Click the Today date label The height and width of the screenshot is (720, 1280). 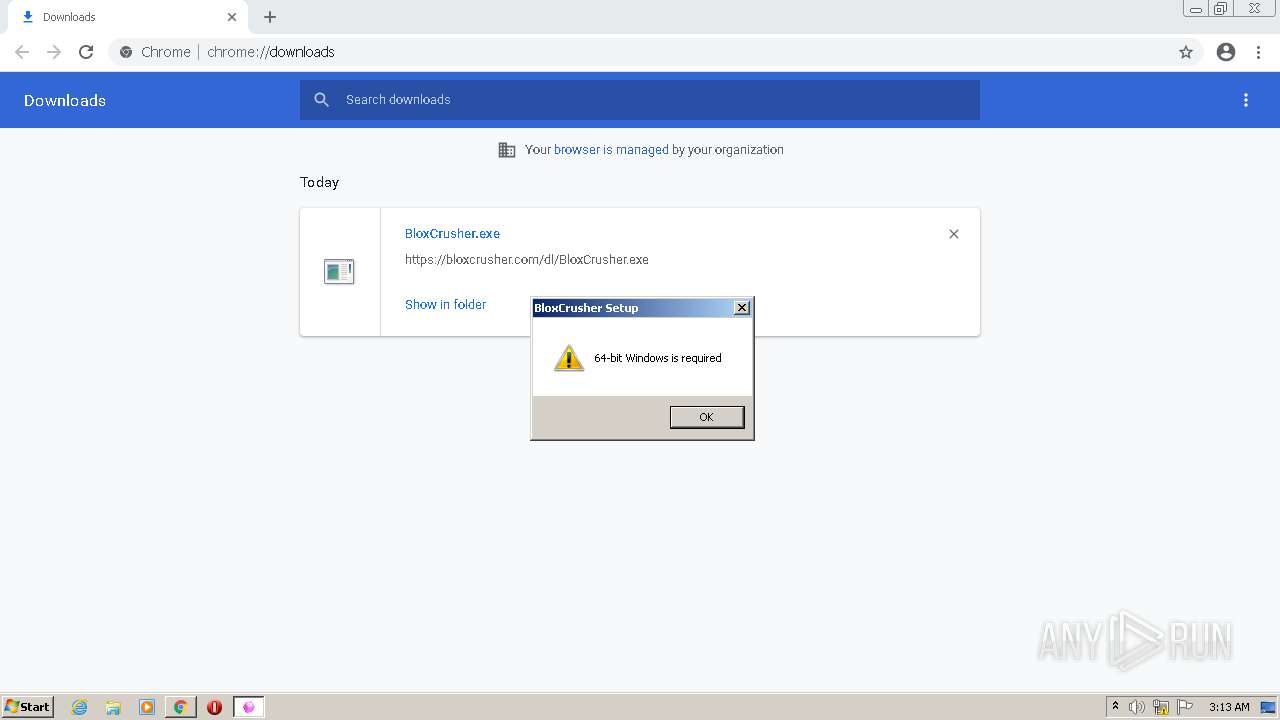[319, 182]
